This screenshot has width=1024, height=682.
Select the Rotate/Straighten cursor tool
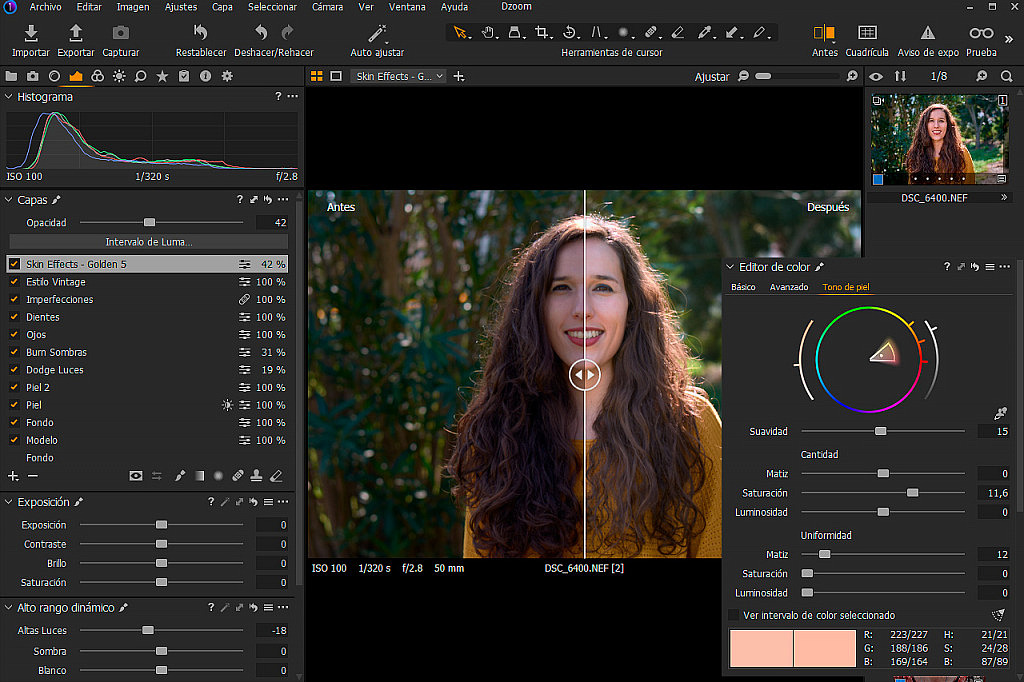coord(570,33)
